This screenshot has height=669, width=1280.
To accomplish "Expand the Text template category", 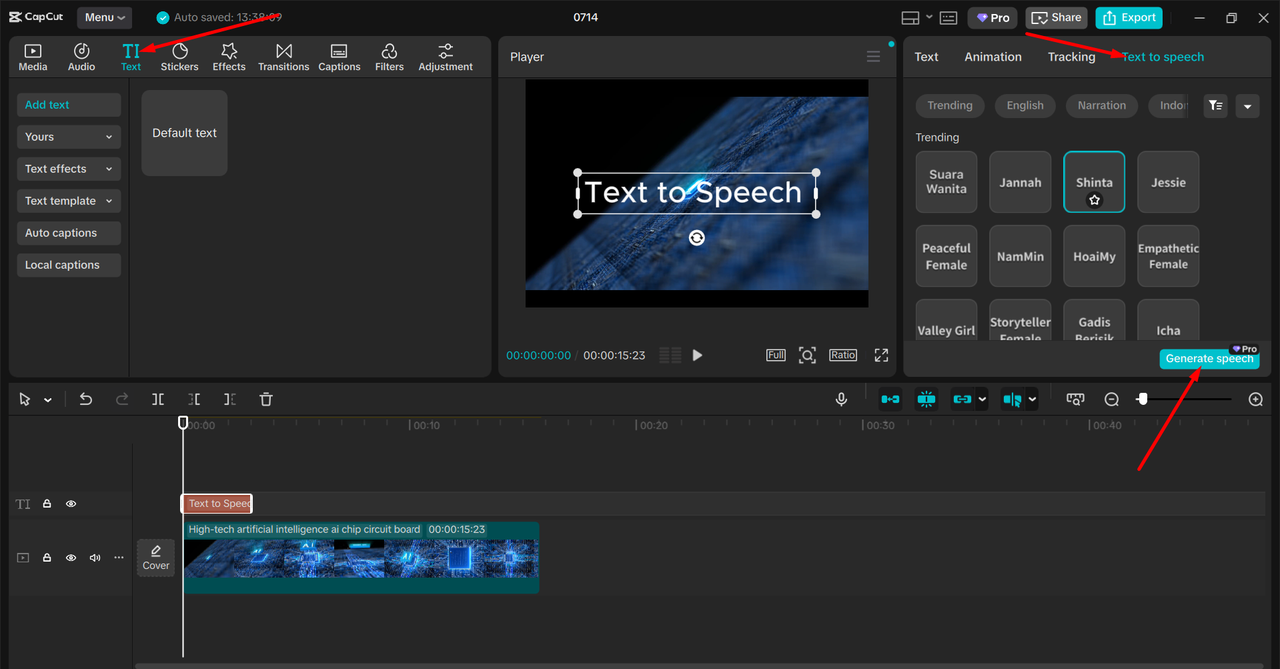I will coord(69,201).
